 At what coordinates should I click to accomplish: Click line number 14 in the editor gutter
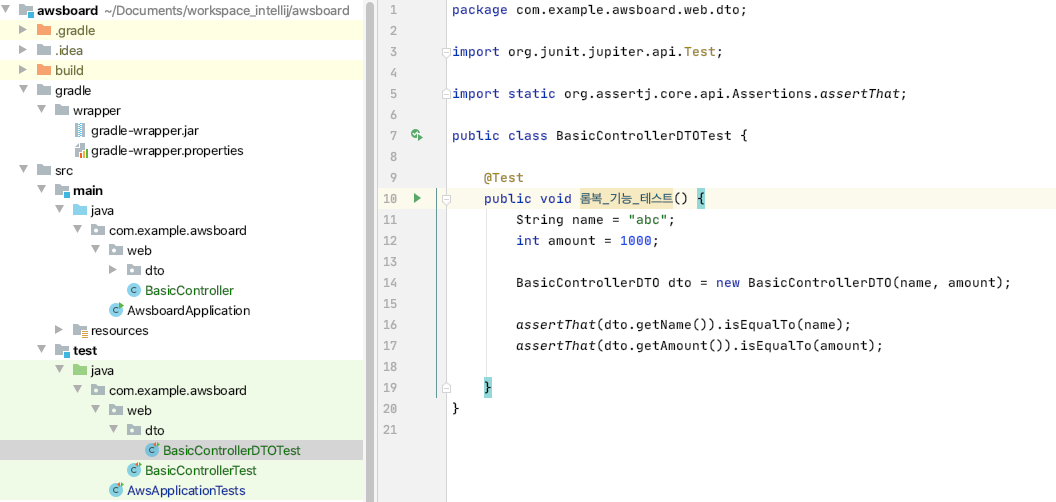coord(390,283)
